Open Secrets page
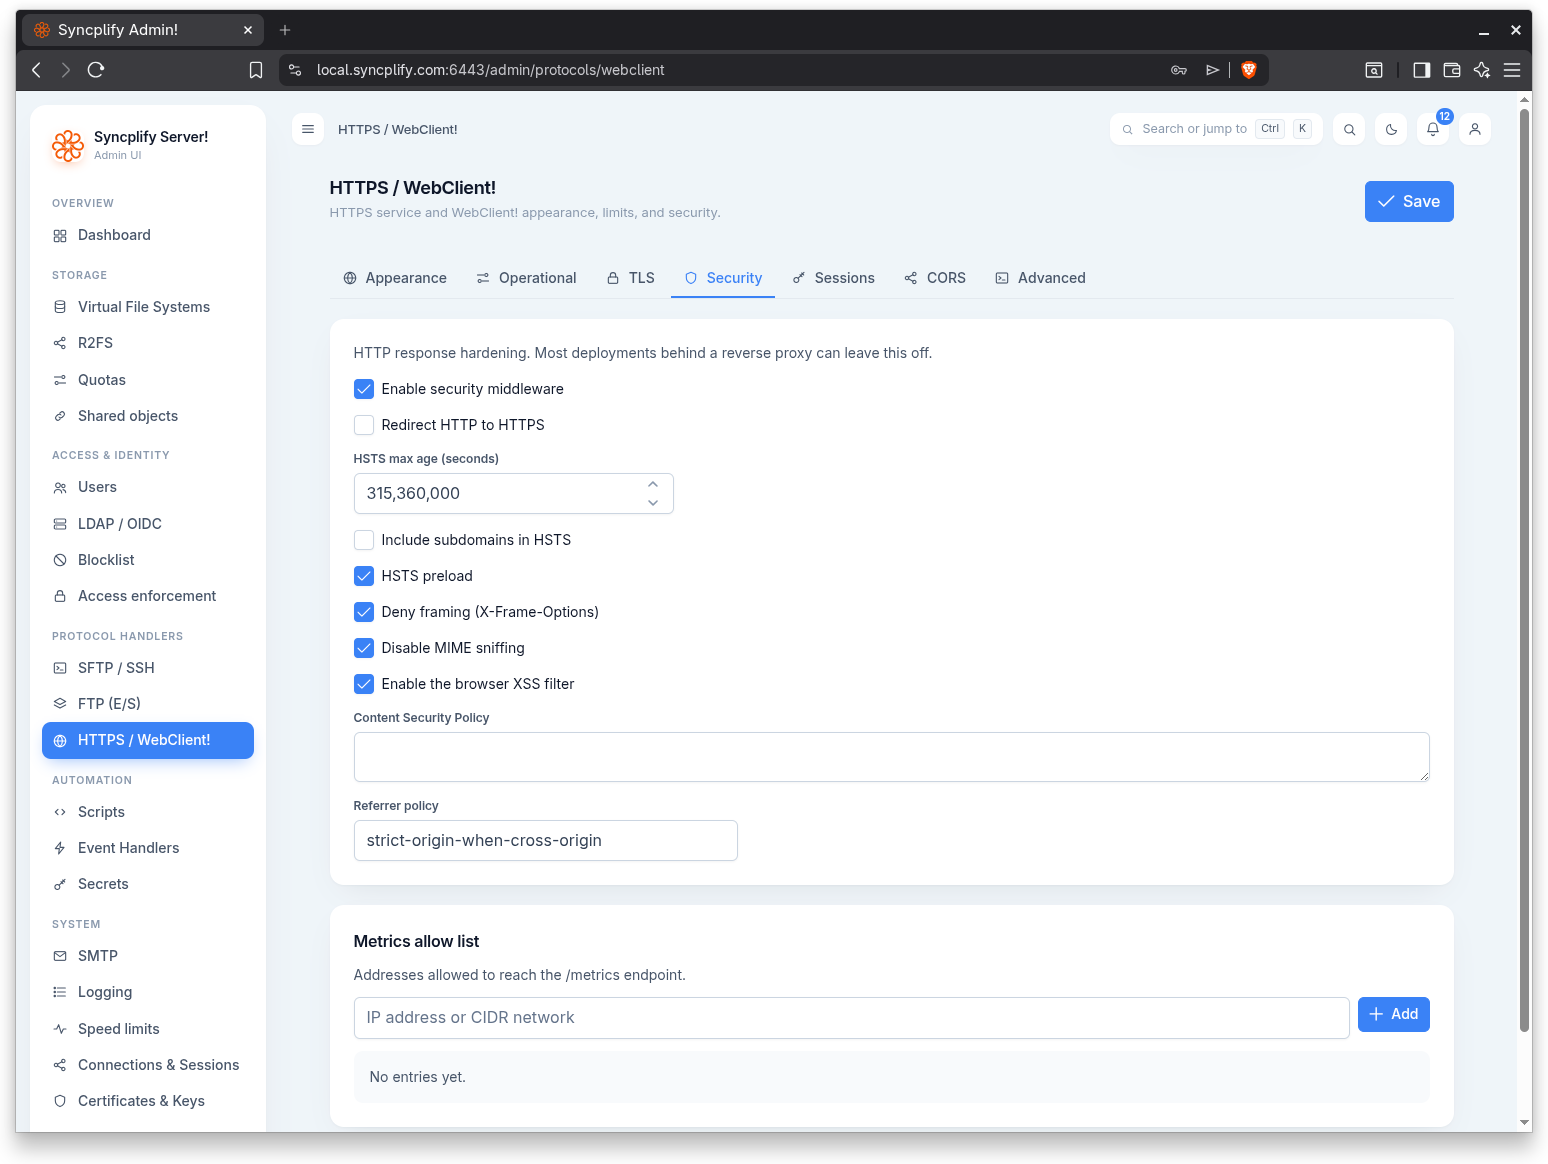Image resolution: width=1548 pixels, height=1164 pixels. point(148,884)
